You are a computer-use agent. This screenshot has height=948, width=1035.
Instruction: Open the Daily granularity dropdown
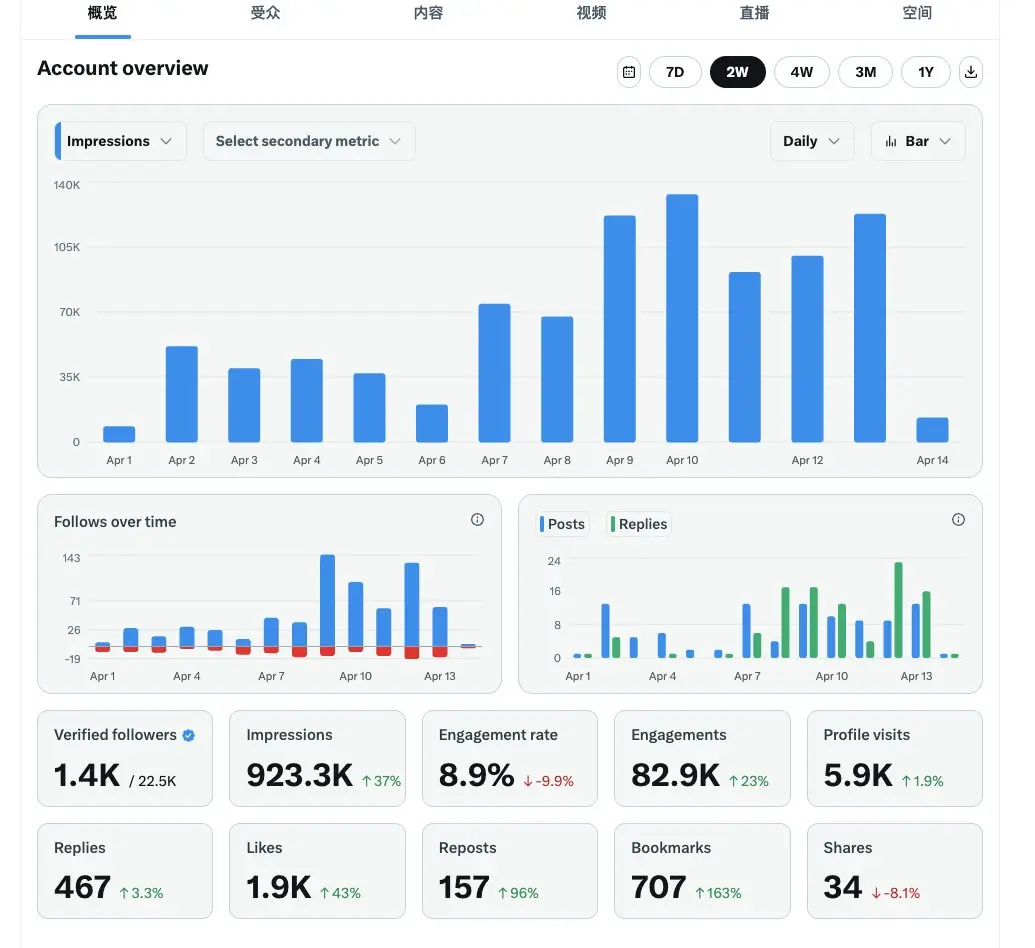pyautogui.click(x=812, y=141)
